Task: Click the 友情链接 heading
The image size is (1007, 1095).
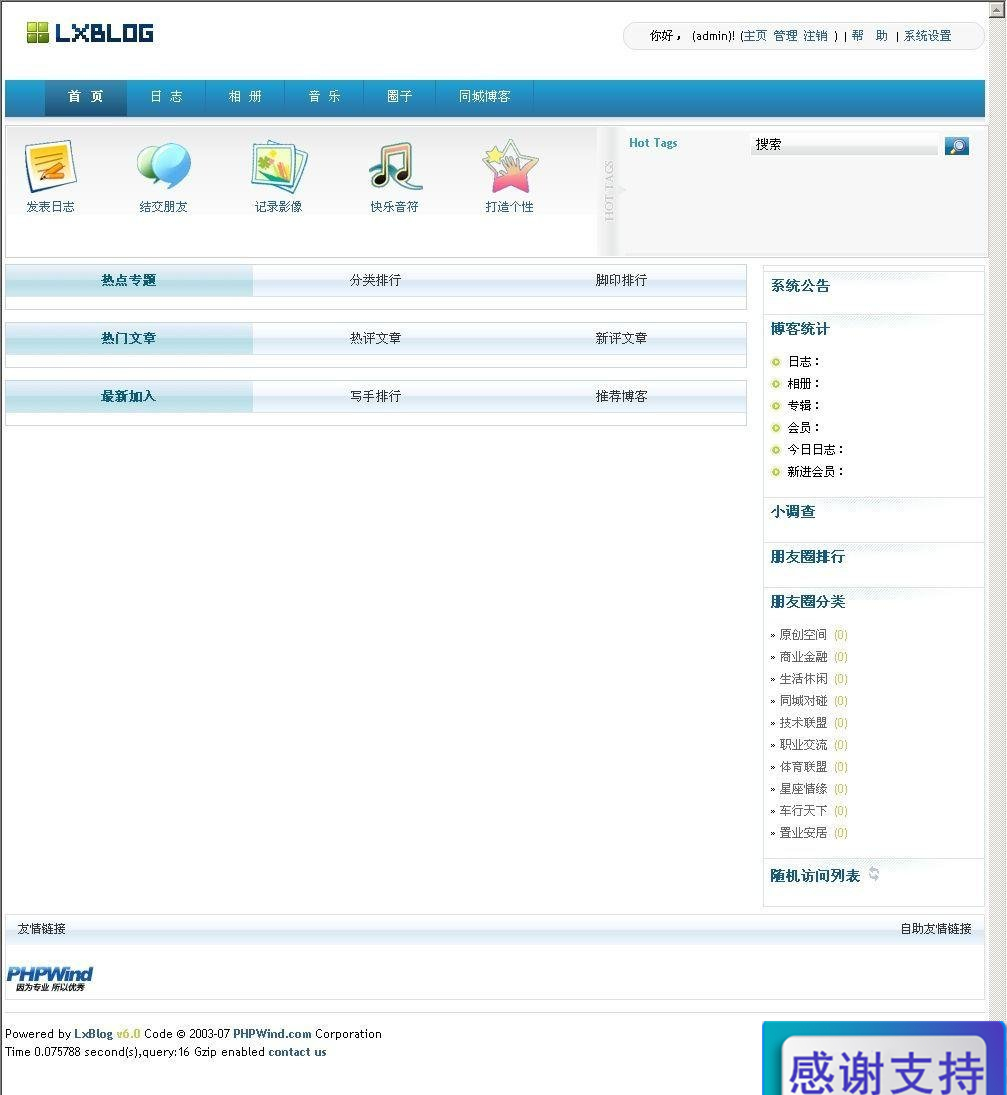Action: pos(42,929)
